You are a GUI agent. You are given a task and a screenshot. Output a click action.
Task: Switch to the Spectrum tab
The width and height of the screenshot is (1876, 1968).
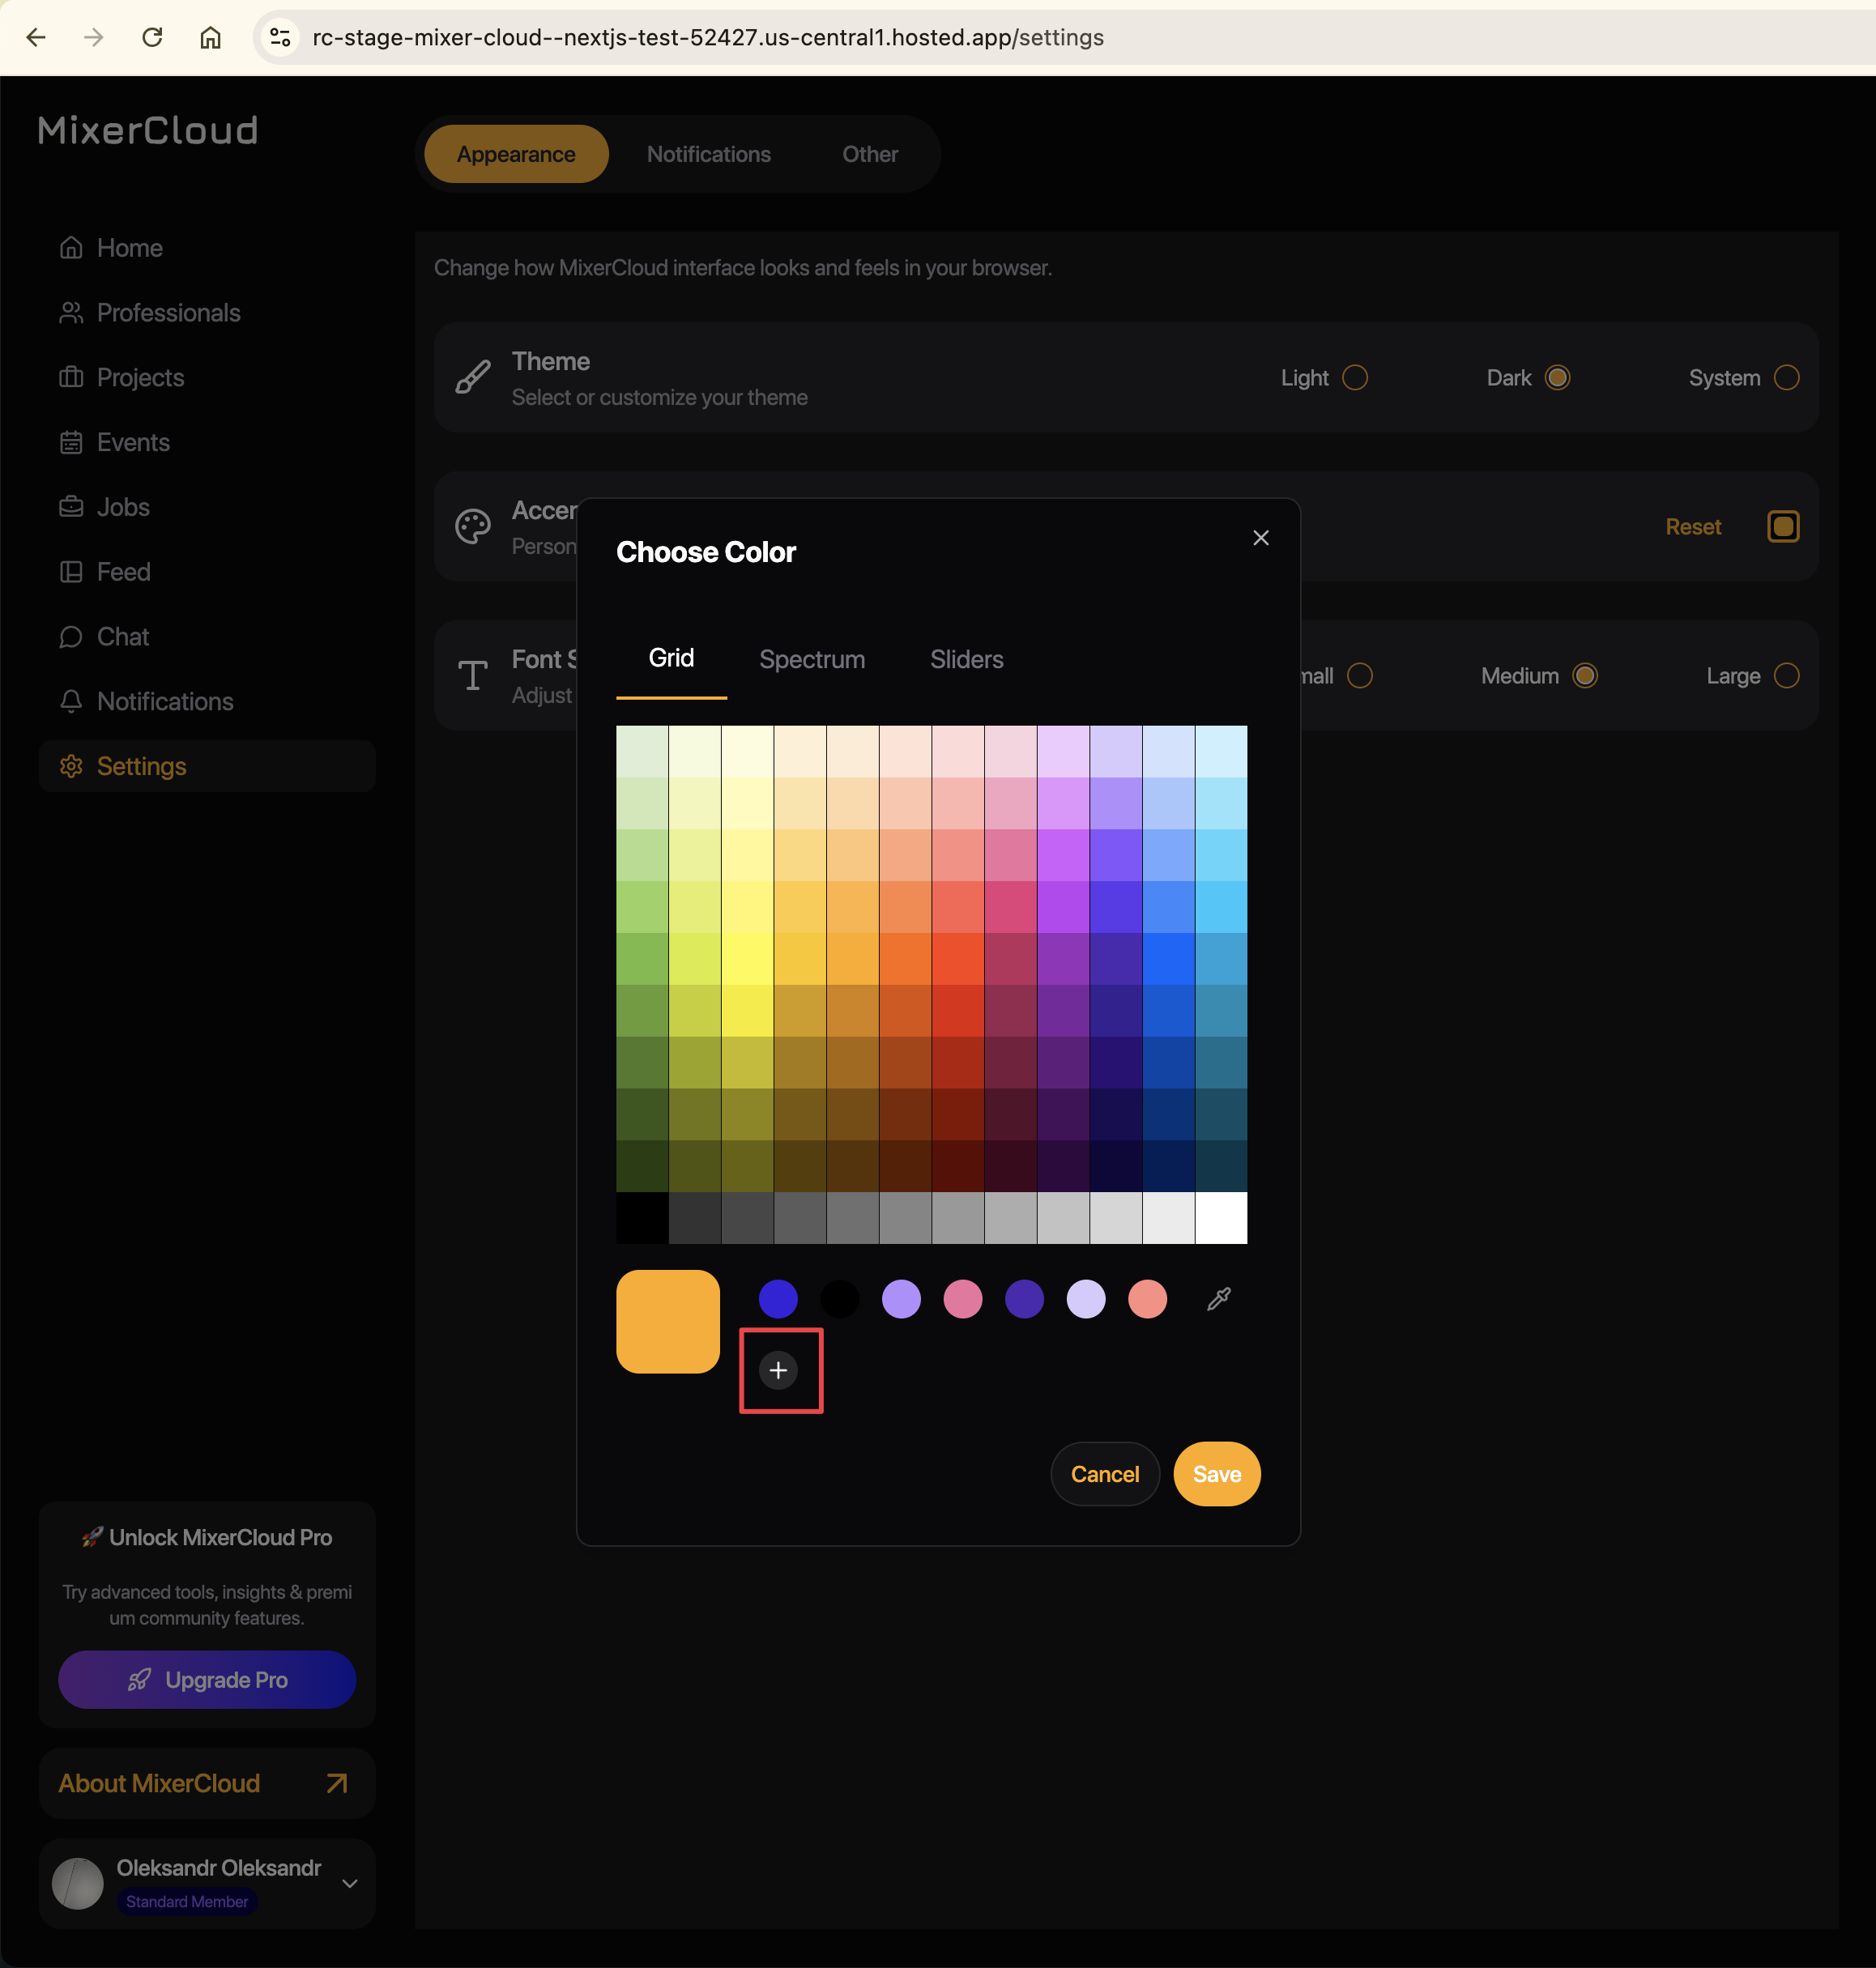[x=811, y=659]
